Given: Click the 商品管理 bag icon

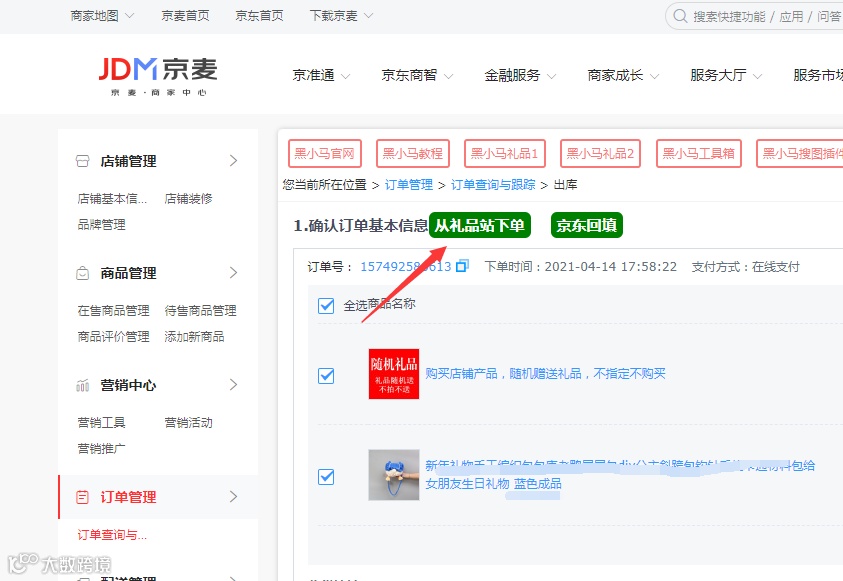Looking at the screenshot, I should pos(82,273).
